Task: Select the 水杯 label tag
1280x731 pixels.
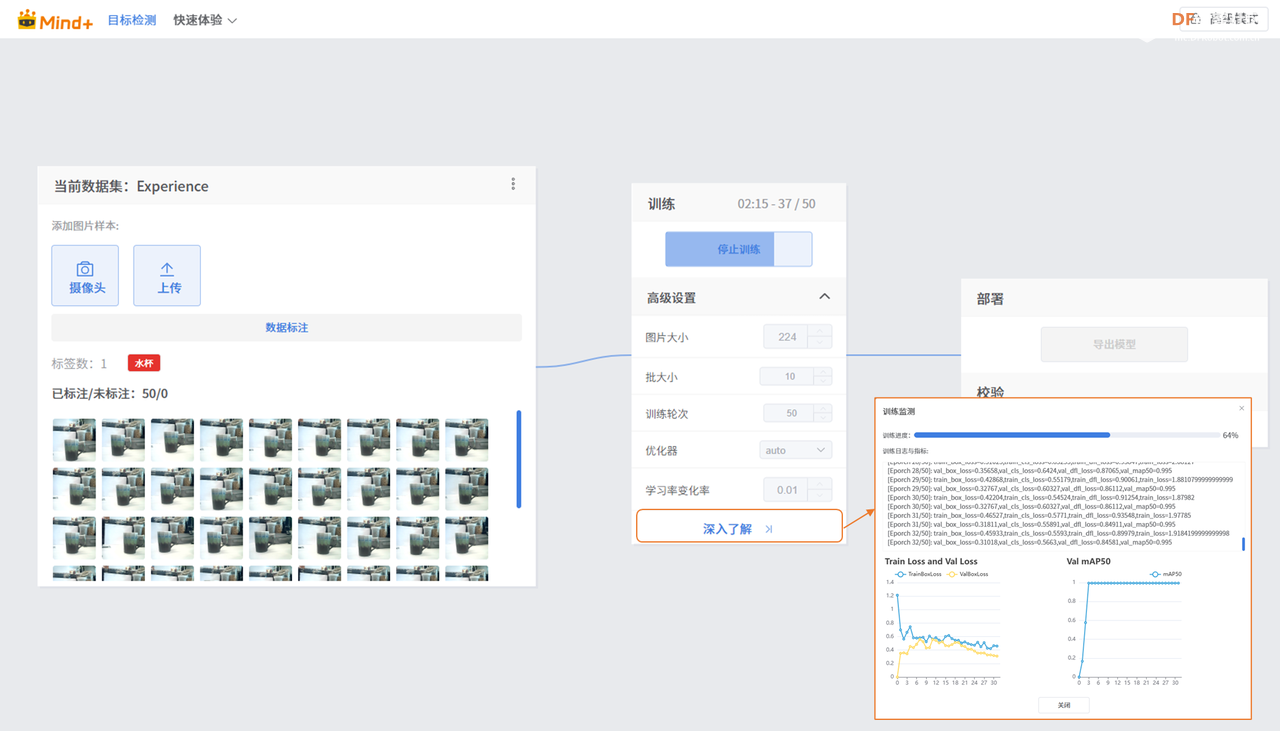Action: point(143,363)
